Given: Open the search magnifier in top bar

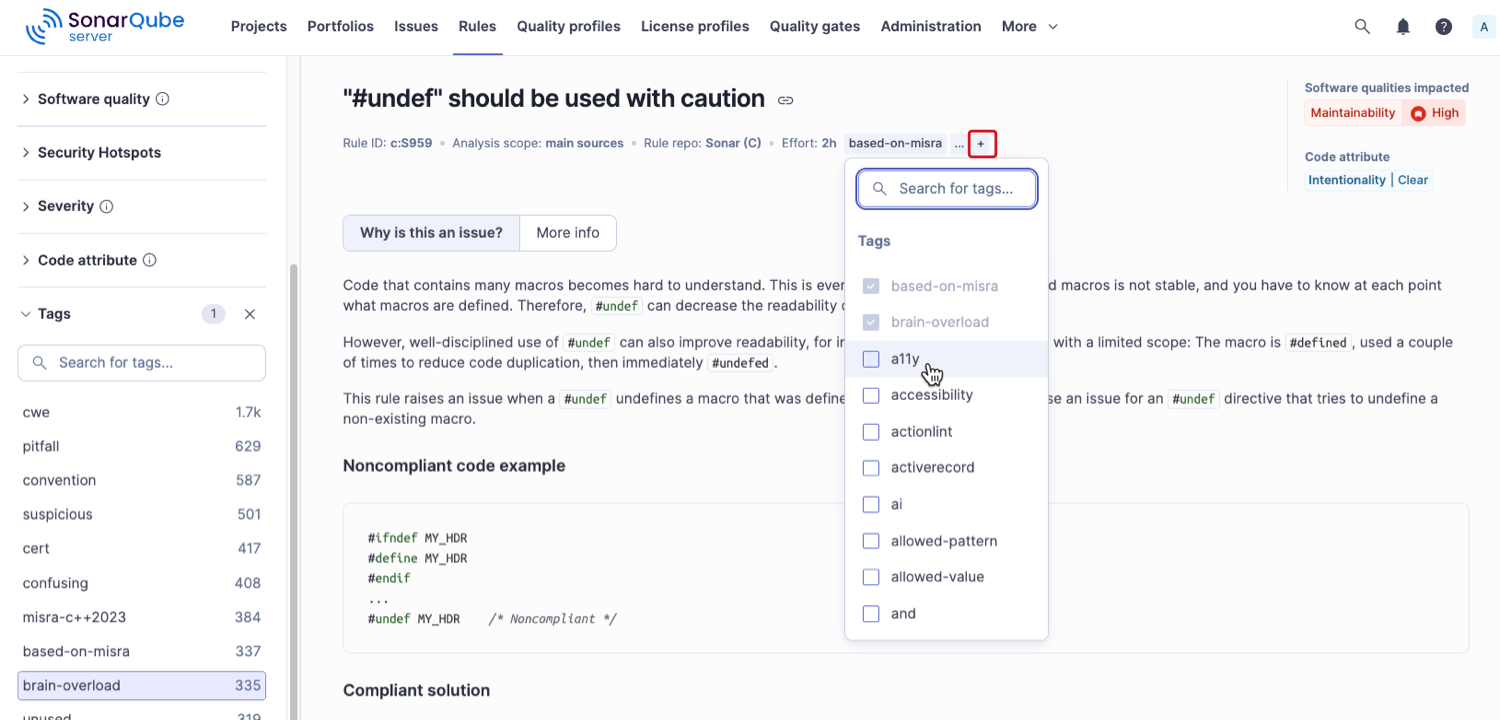Looking at the screenshot, I should pos(1362,27).
